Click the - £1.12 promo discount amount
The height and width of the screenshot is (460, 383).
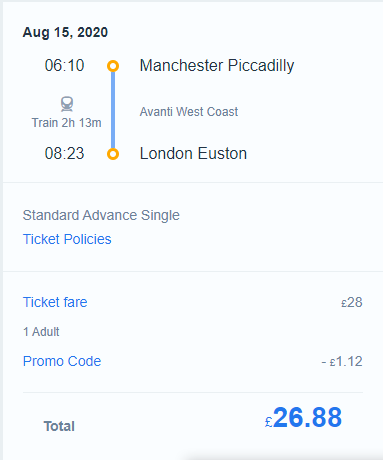pyautogui.click(x=342, y=361)
